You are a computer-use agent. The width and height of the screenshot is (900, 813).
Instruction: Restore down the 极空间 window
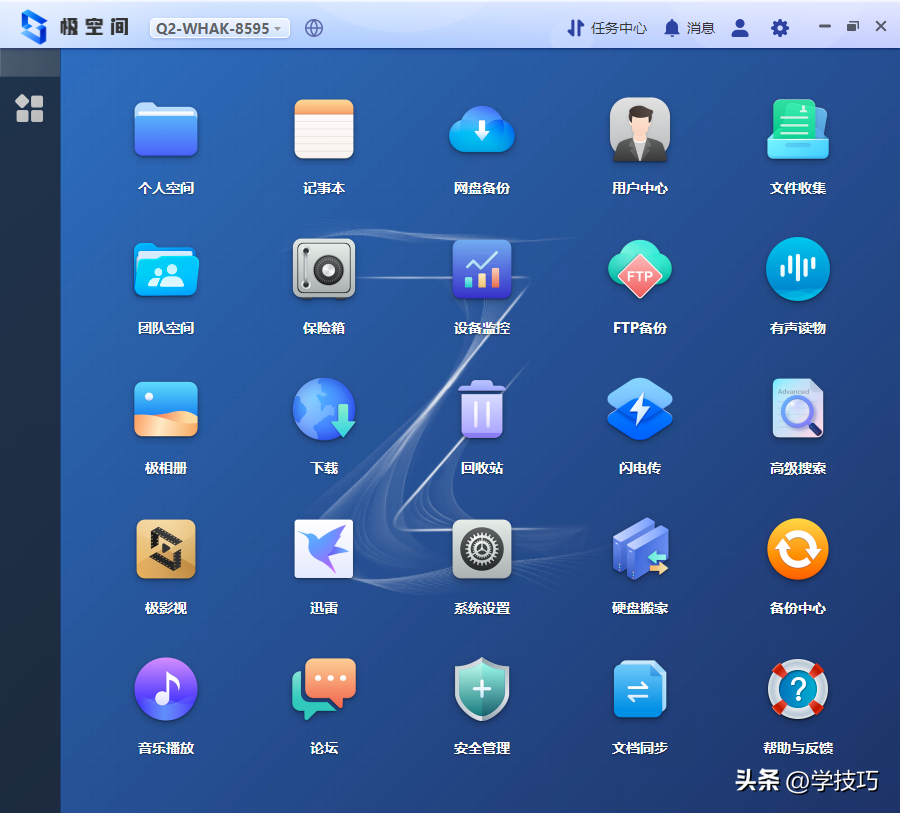point(852,26)
